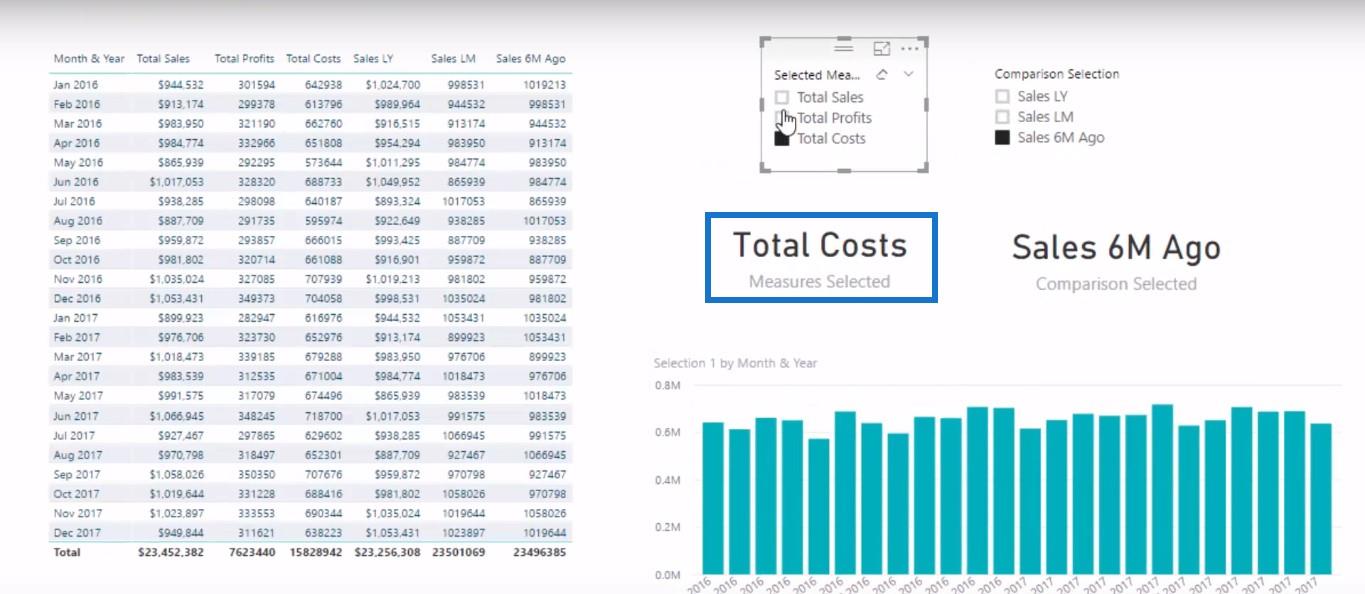Sort table by Total Profits header

coord(244,59)
